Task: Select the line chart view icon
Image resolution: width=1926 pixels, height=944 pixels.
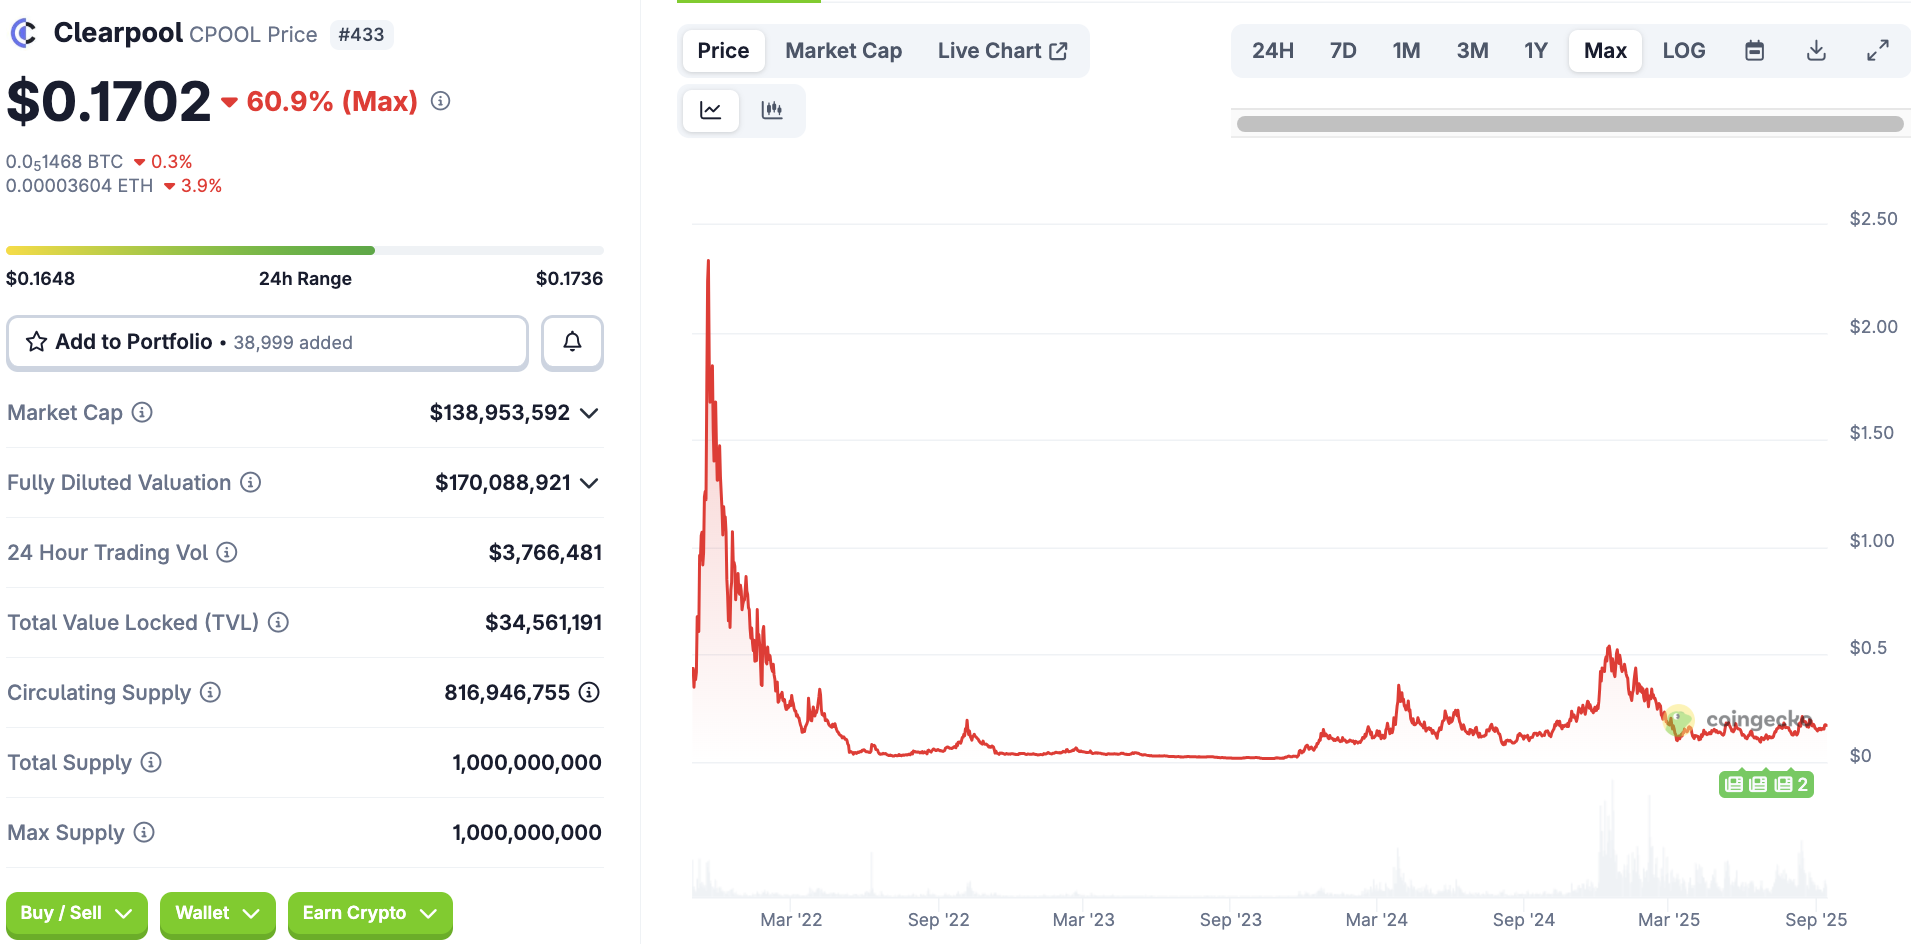Action: tap(711, 110)
